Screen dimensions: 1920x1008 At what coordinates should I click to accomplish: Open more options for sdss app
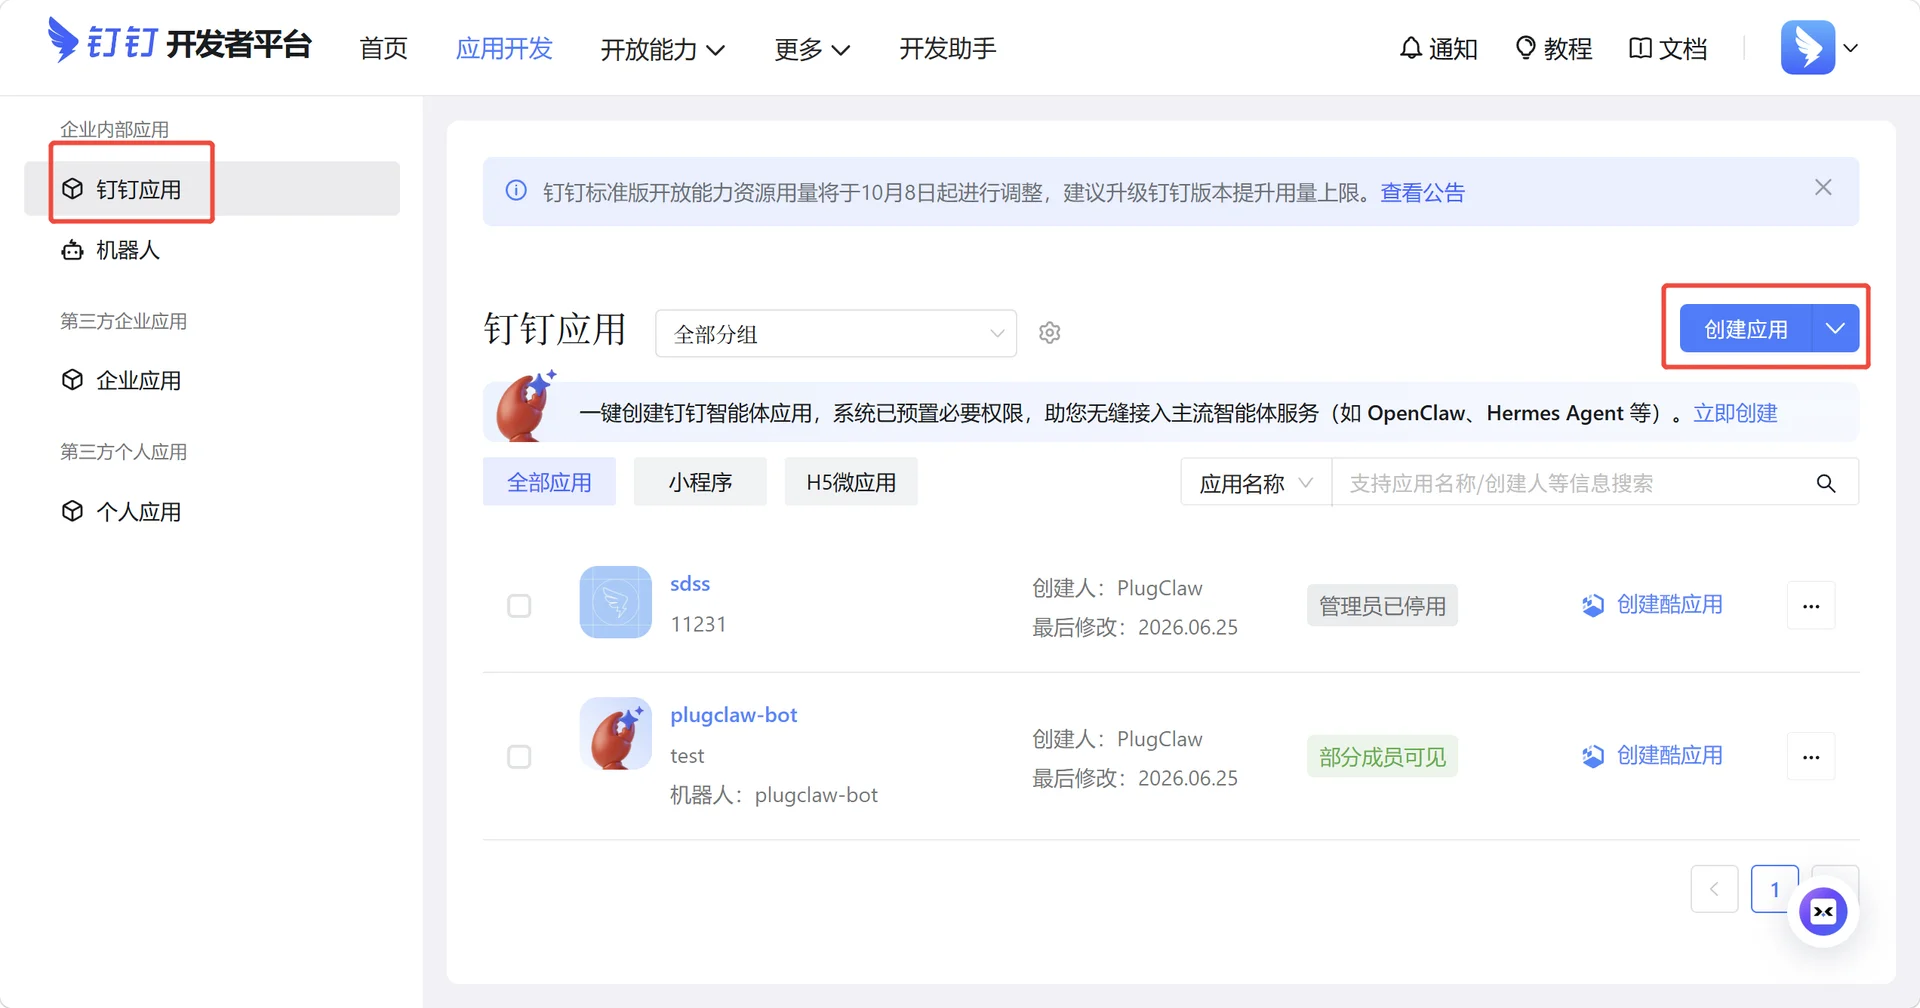(1811, 605)
